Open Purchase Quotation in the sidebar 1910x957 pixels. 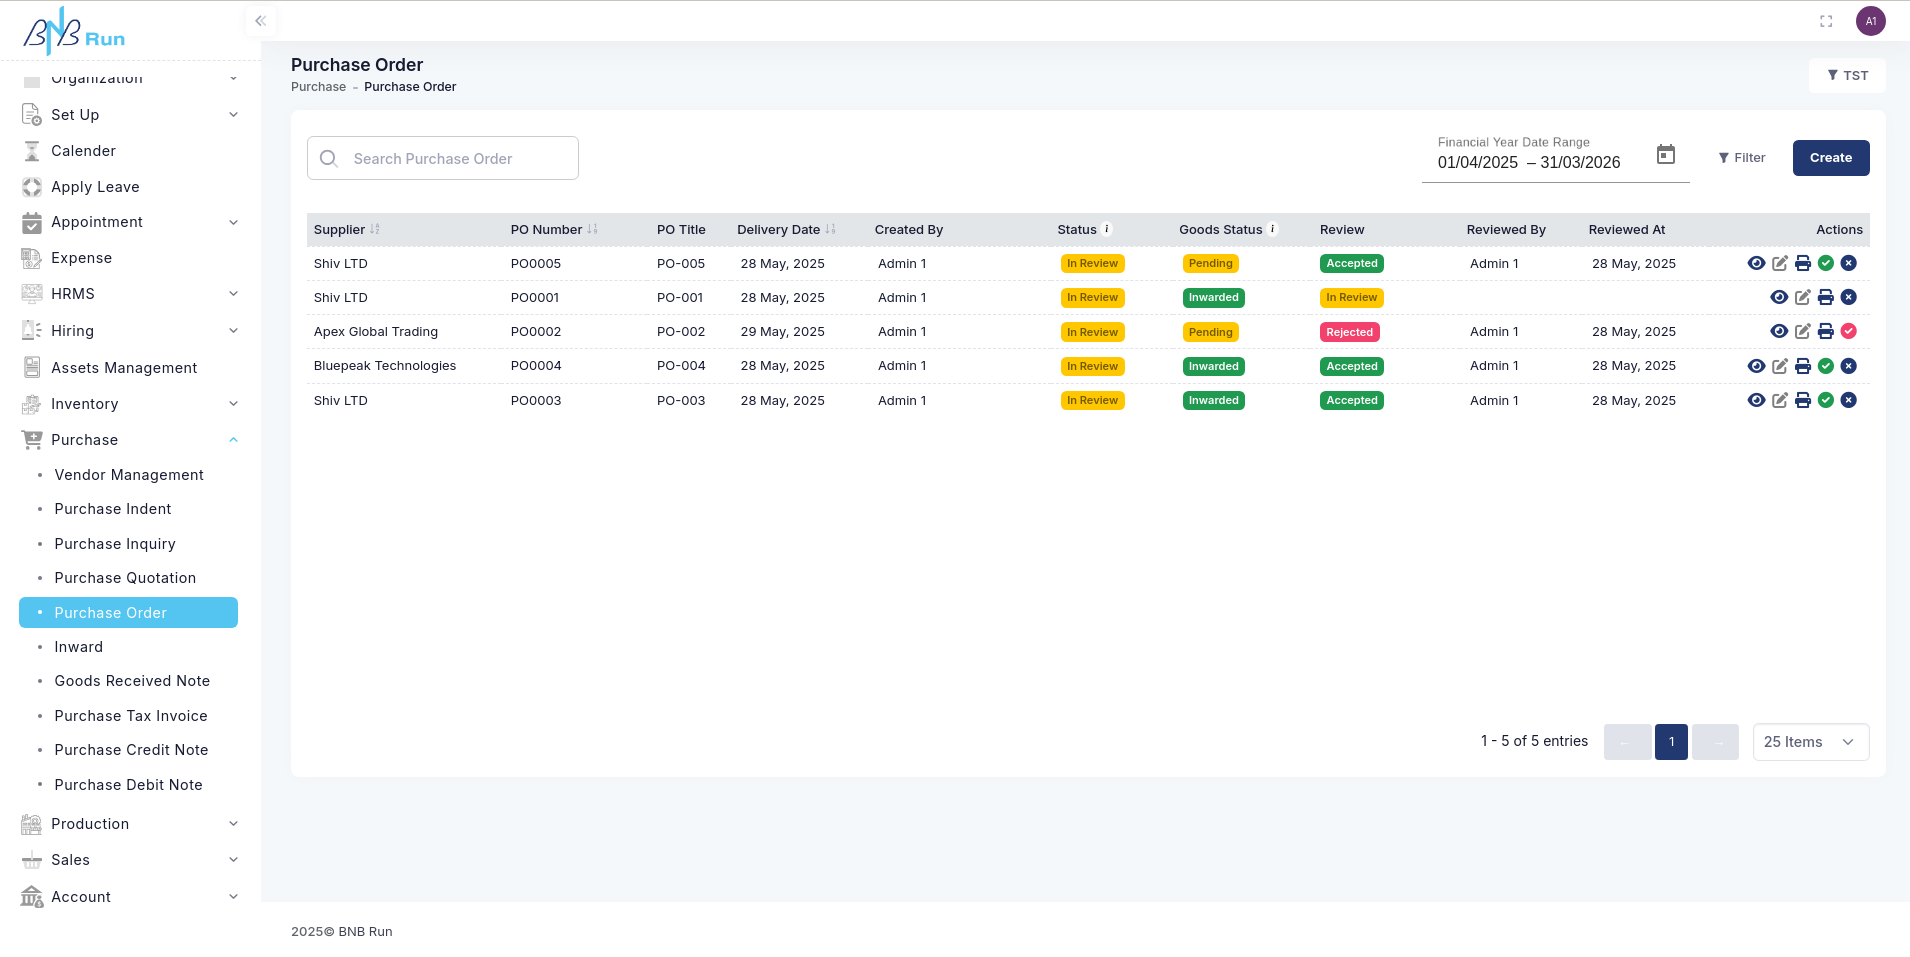pos(125,578)
